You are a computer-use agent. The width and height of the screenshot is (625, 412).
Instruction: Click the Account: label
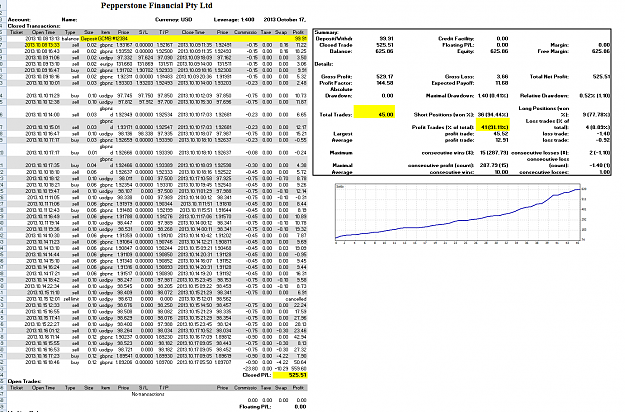tap(19, 20)
